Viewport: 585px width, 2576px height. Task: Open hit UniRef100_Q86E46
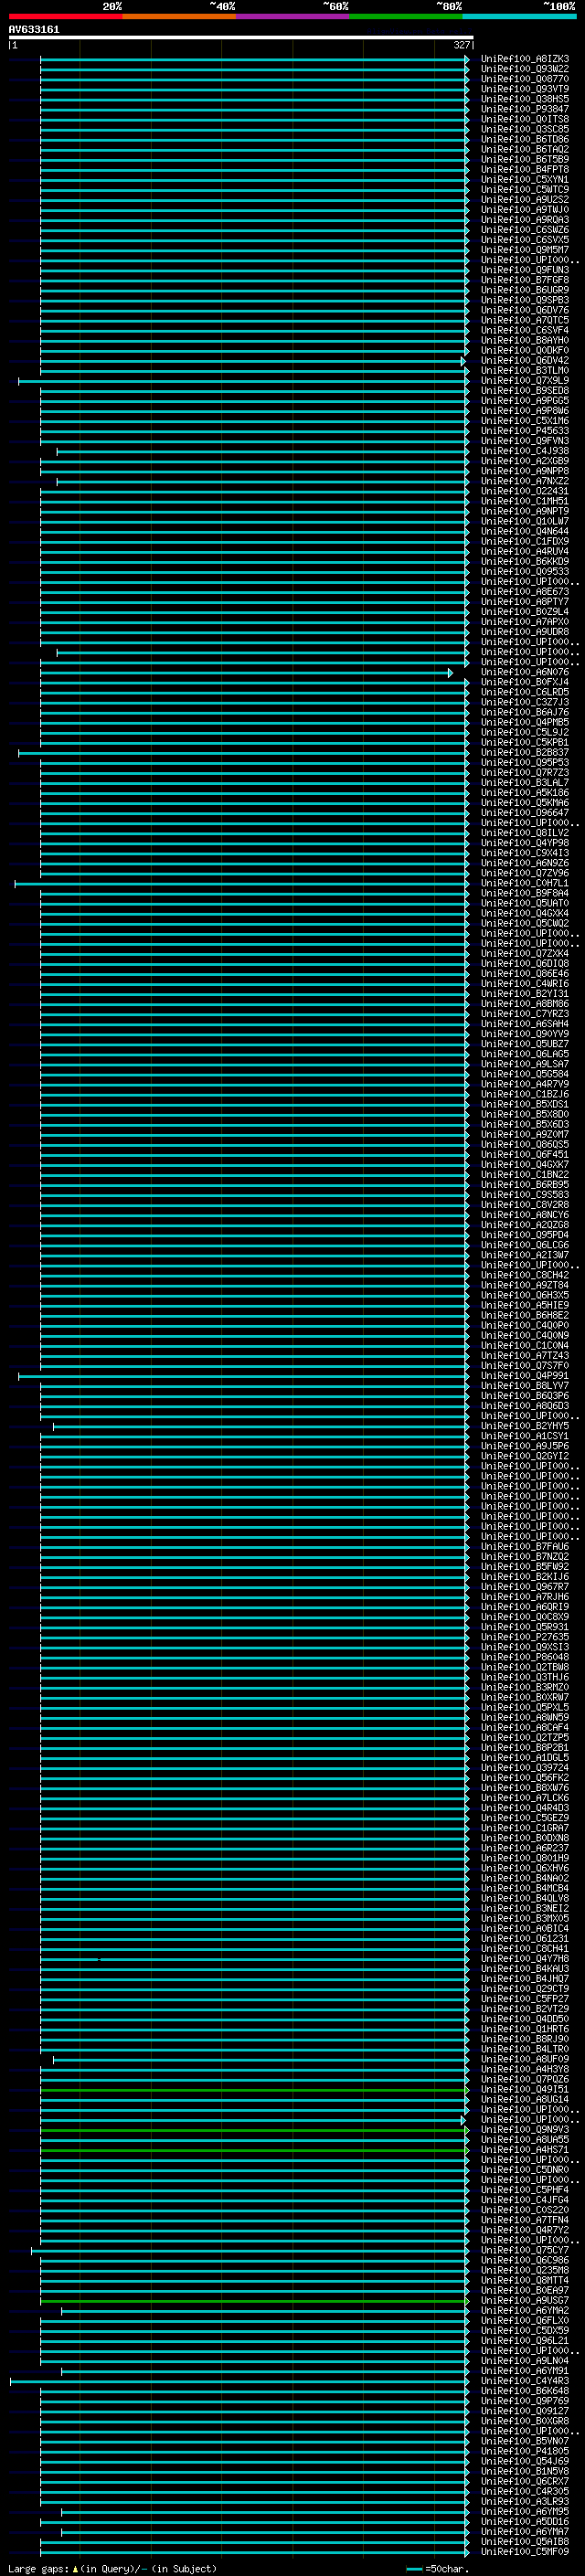point(524,973)
